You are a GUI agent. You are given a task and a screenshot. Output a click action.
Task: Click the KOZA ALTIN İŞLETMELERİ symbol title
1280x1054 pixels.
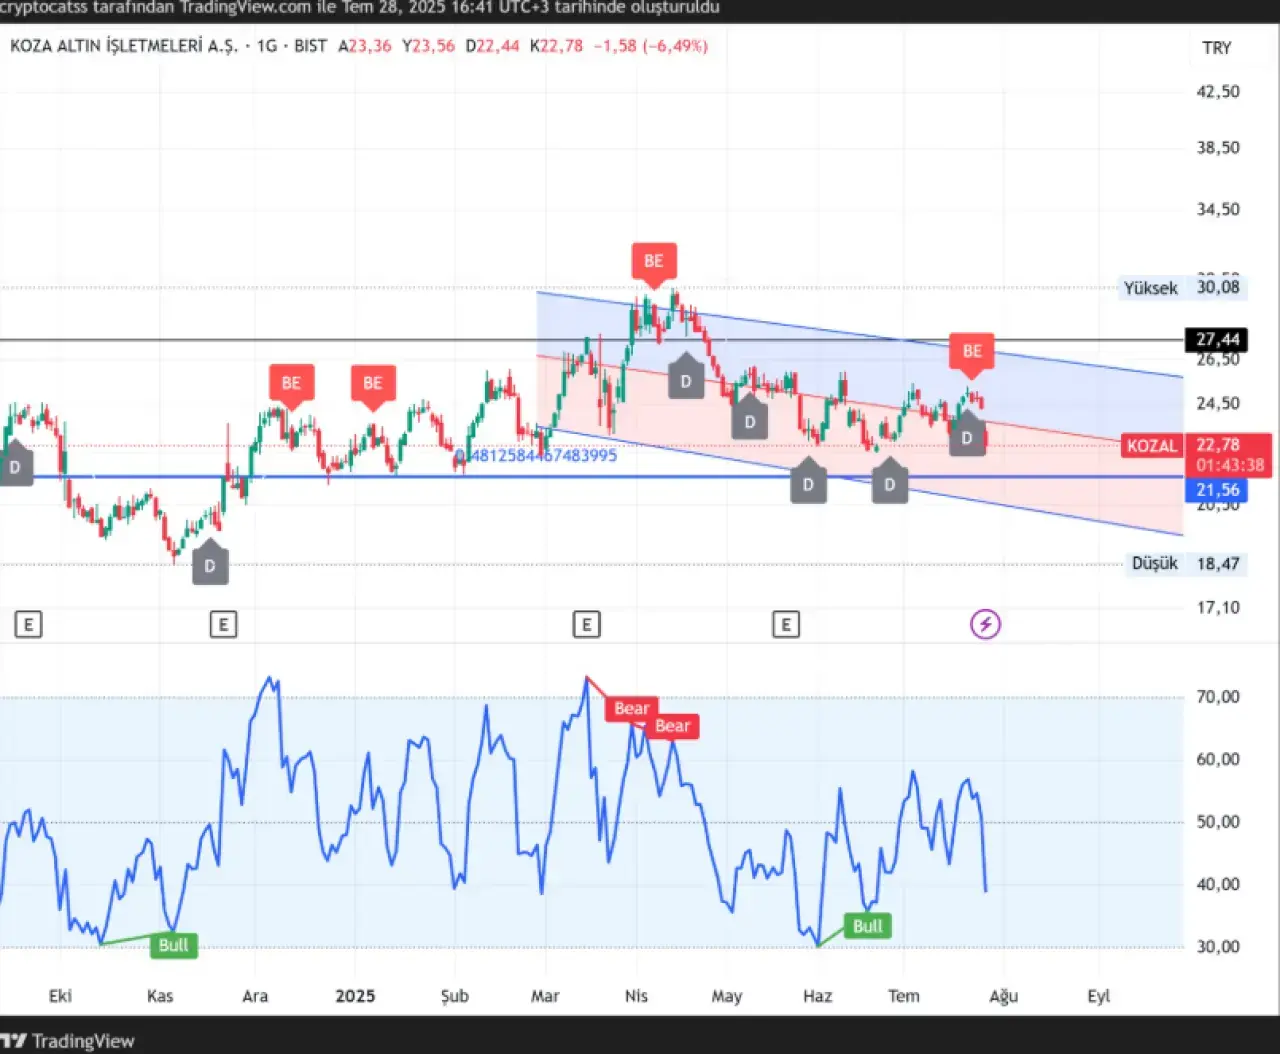[124, 46]
